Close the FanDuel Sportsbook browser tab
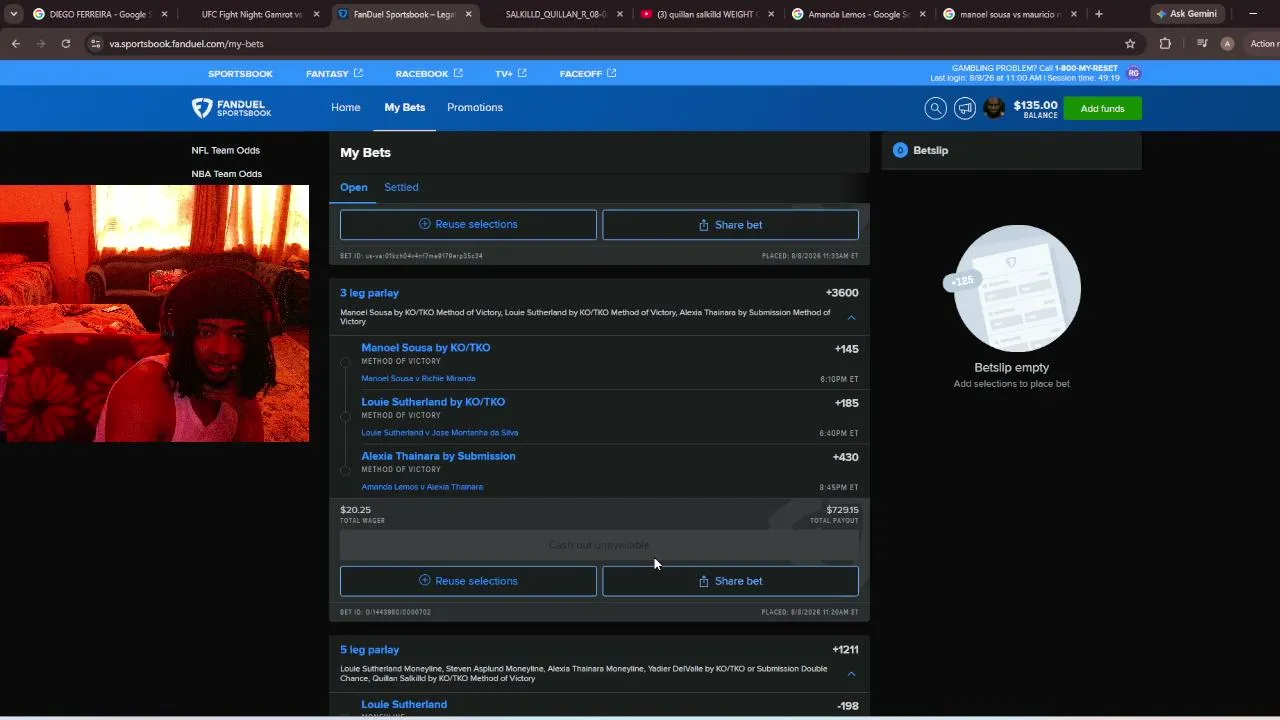 pyautogui.click(x=467, y=14)
